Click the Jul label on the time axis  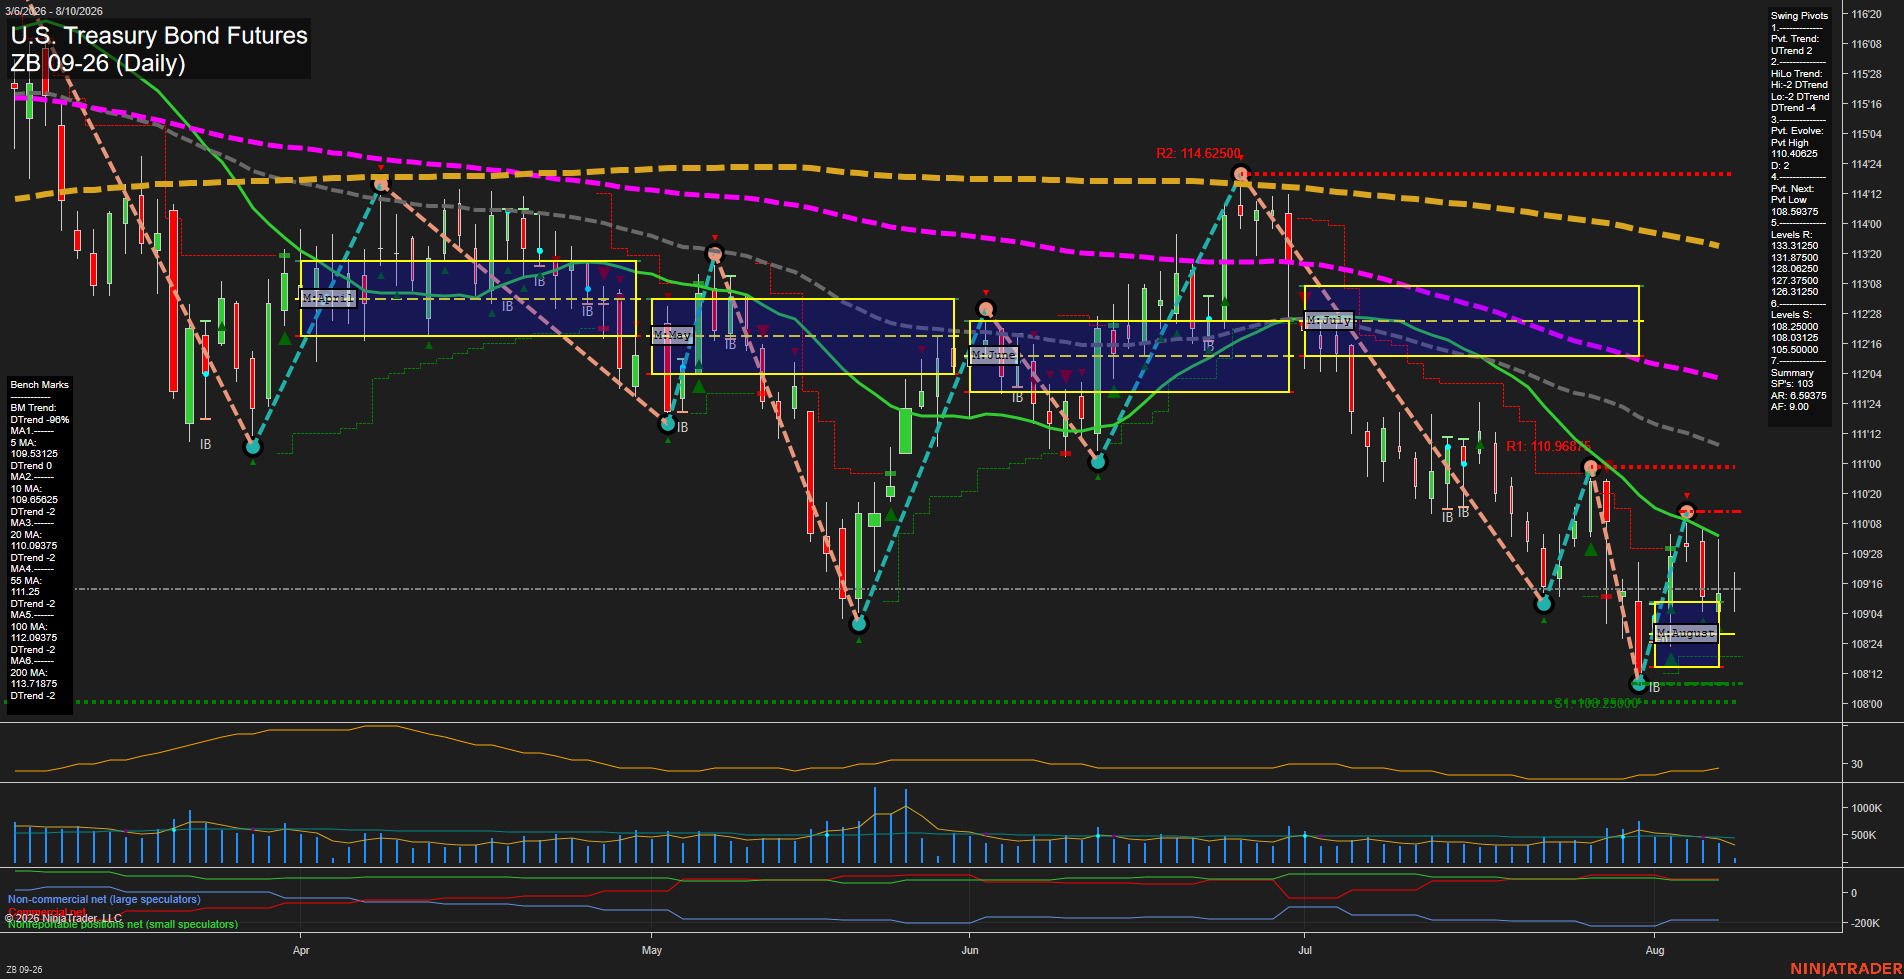coord(1305,950)
